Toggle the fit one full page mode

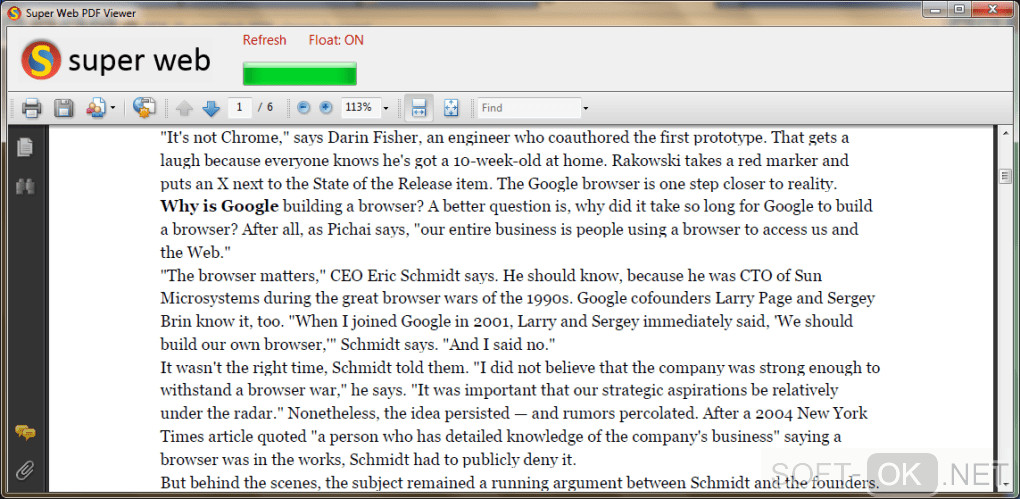tap(451, 108)
